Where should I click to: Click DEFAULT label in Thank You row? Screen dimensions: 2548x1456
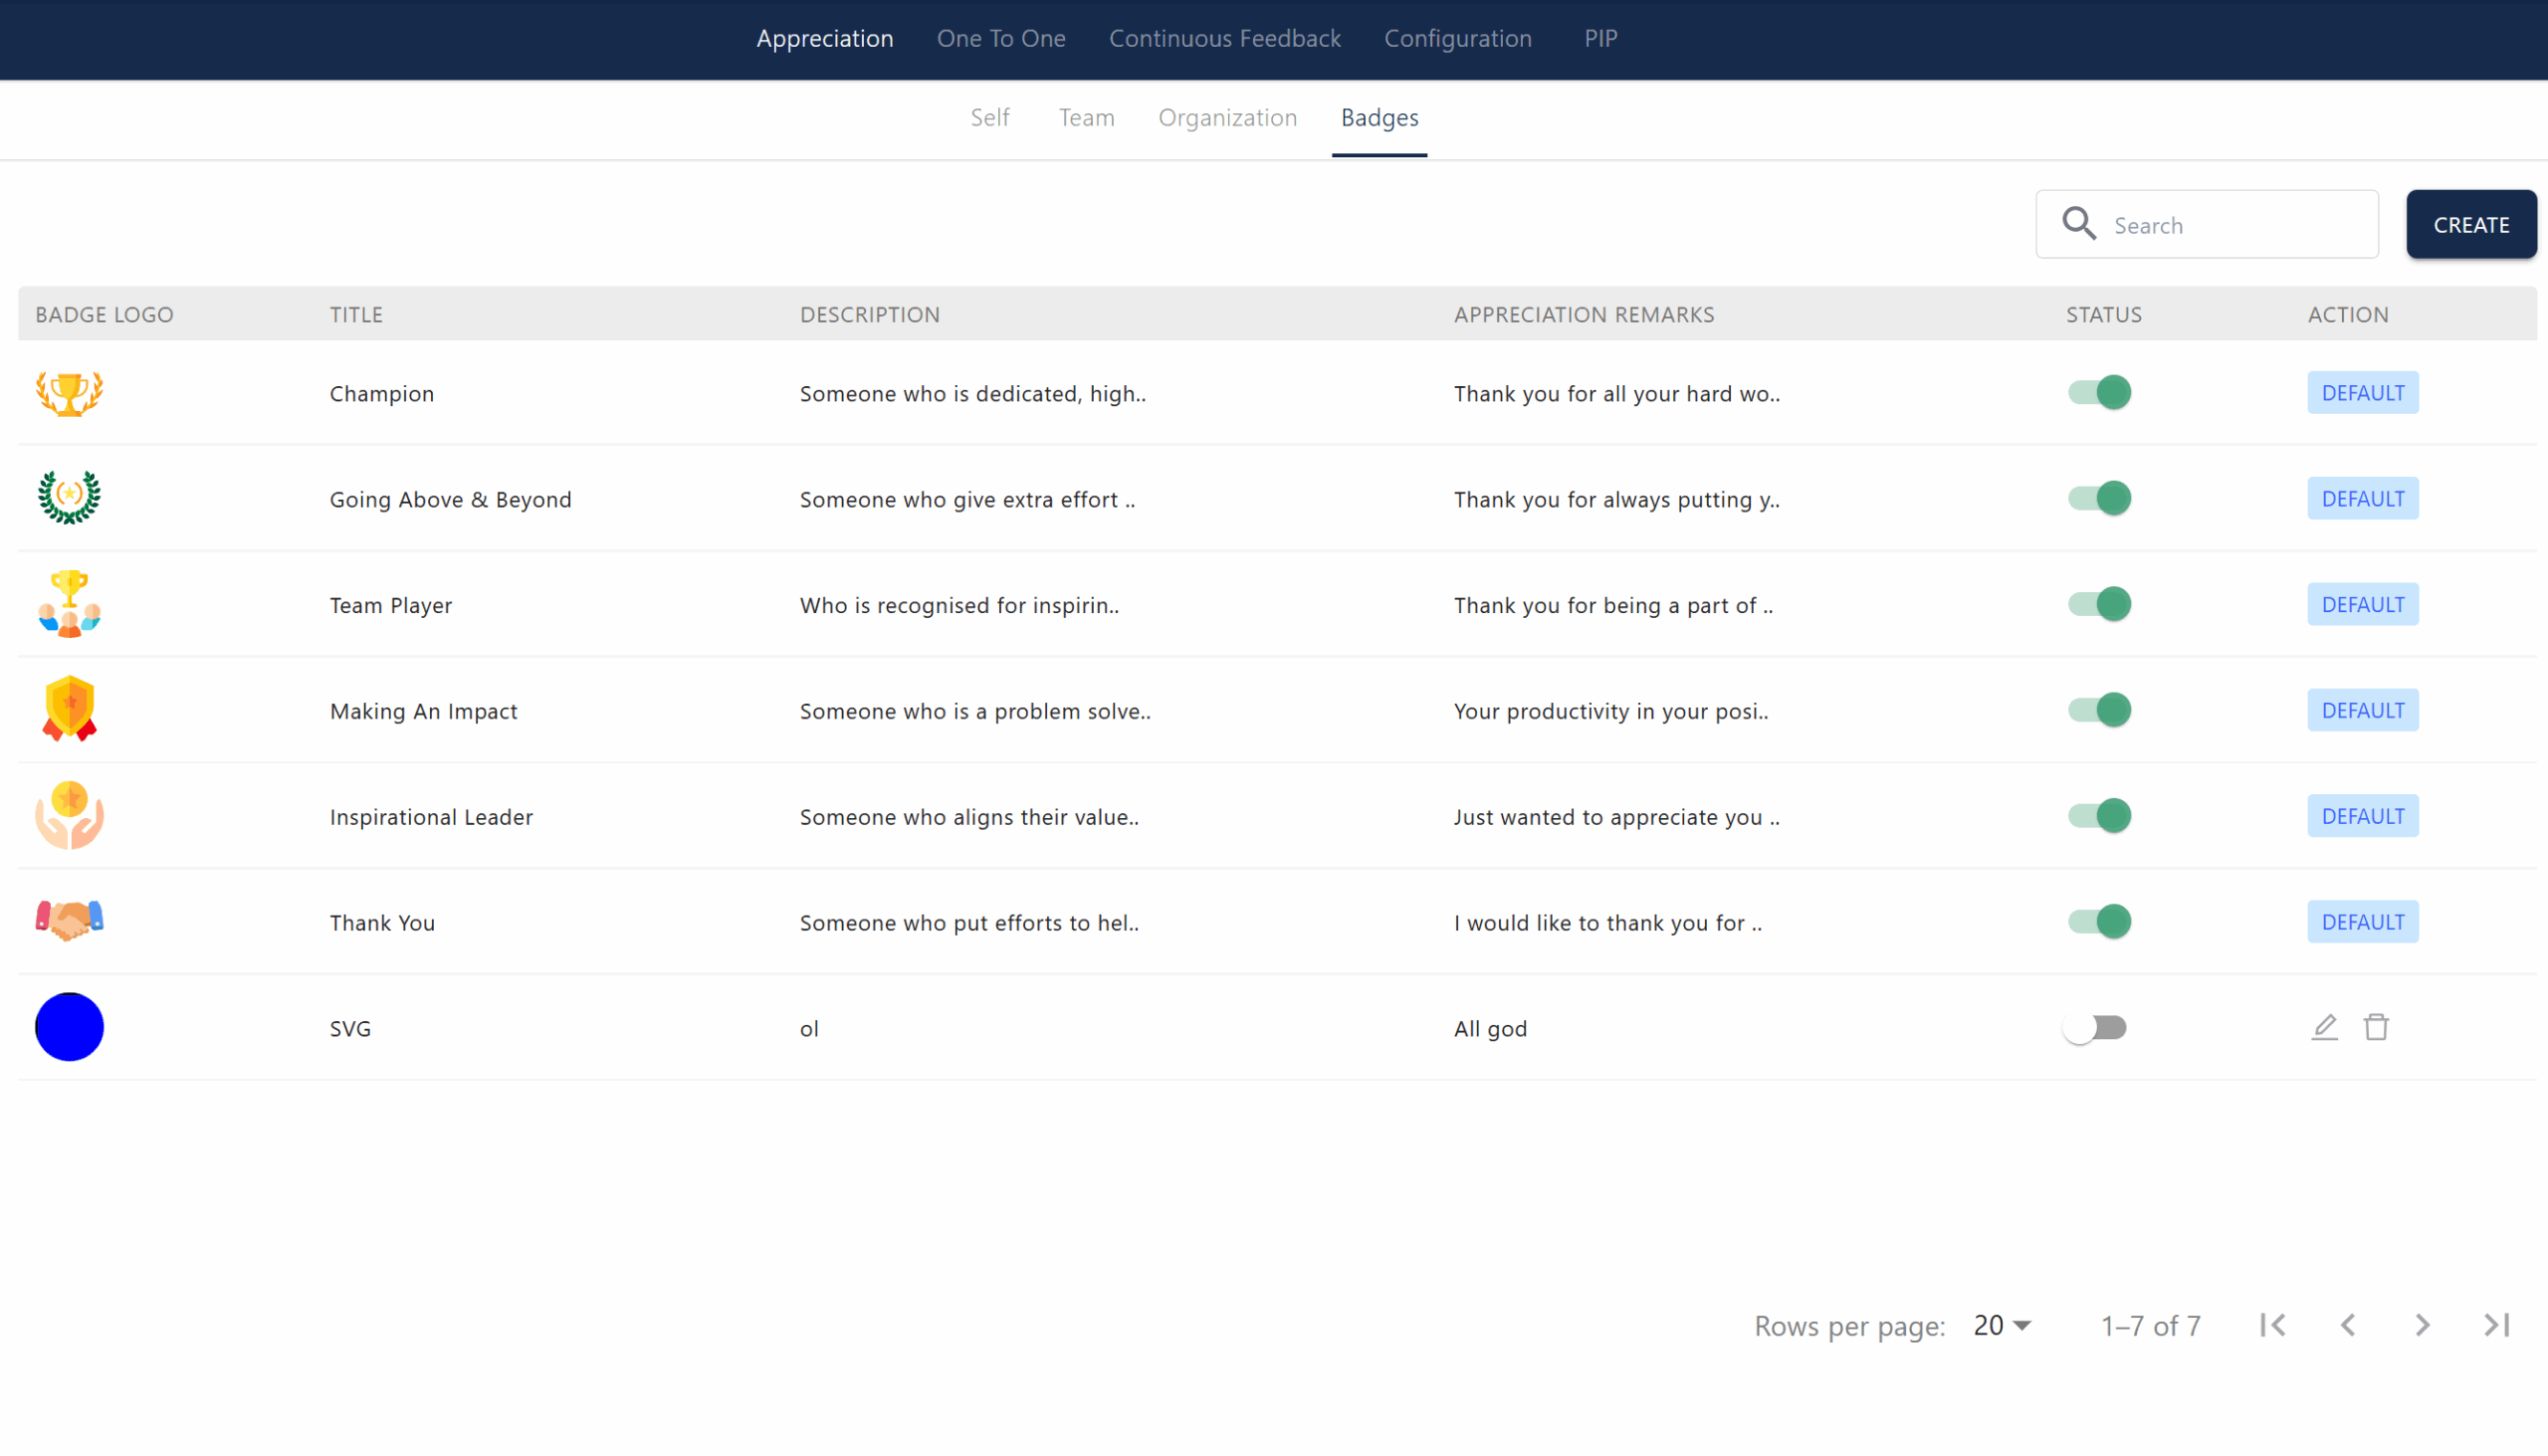click(2362, 922)
